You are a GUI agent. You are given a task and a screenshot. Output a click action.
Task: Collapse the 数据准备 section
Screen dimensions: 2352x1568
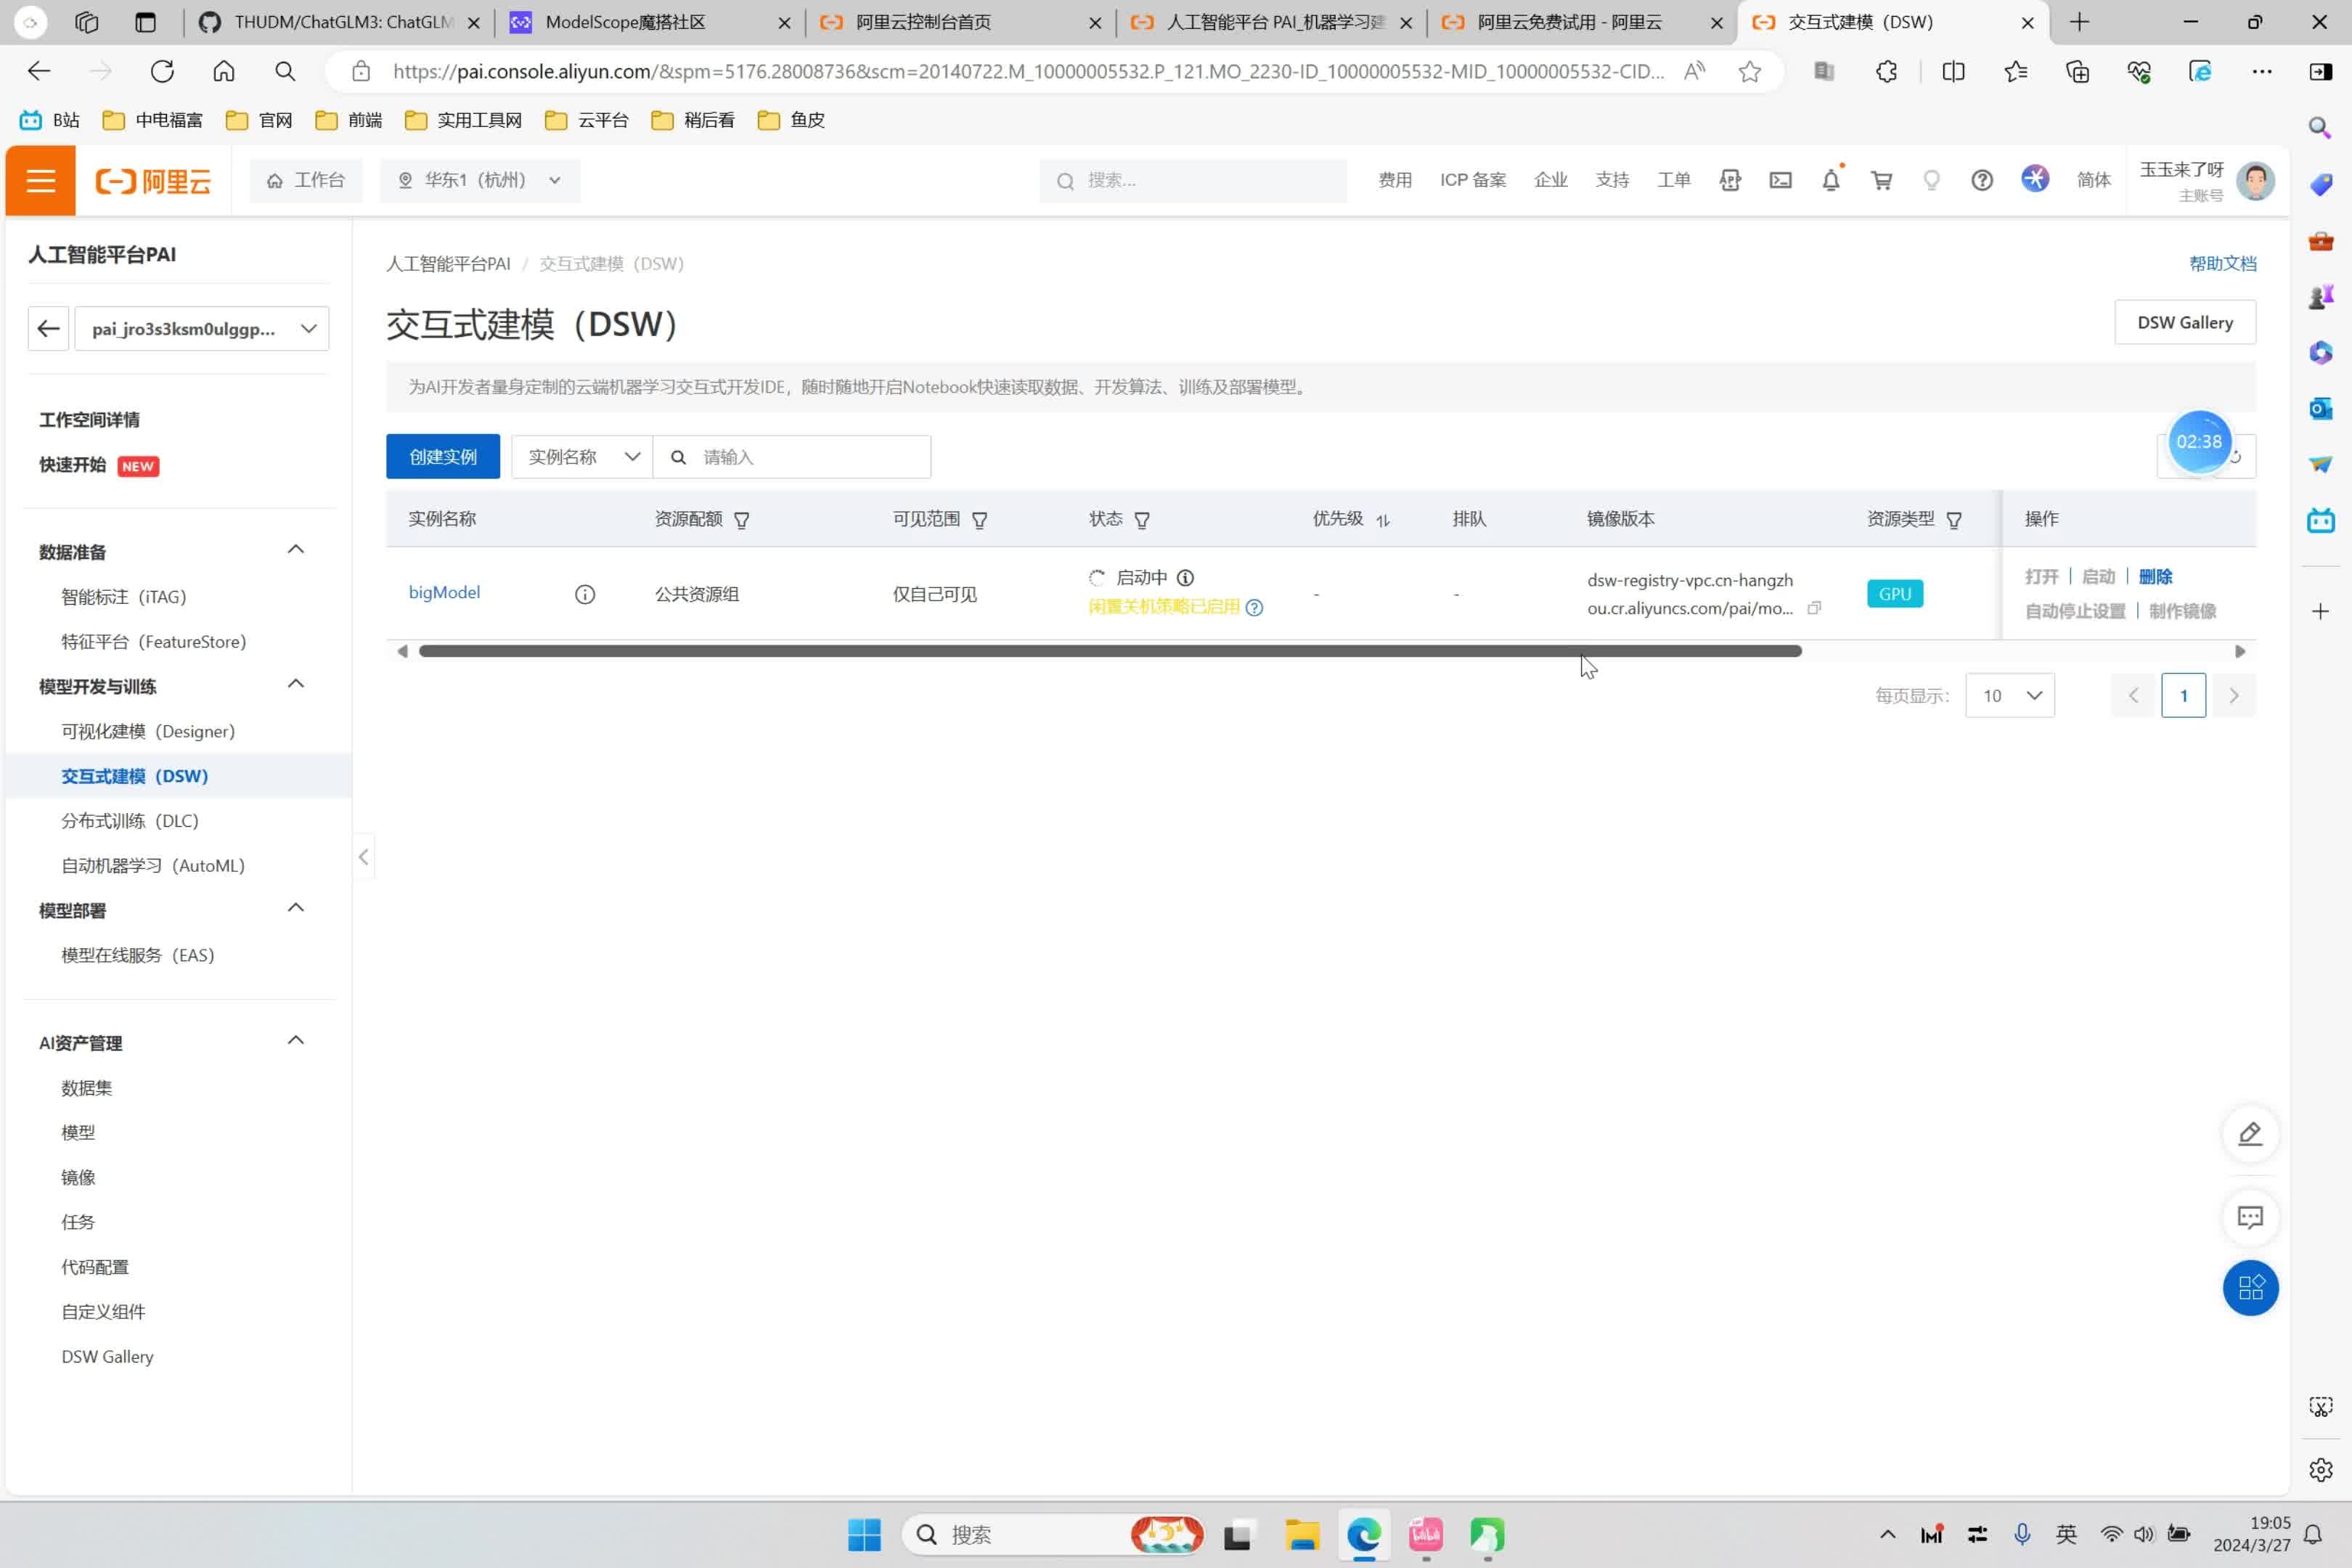[295, 549]
